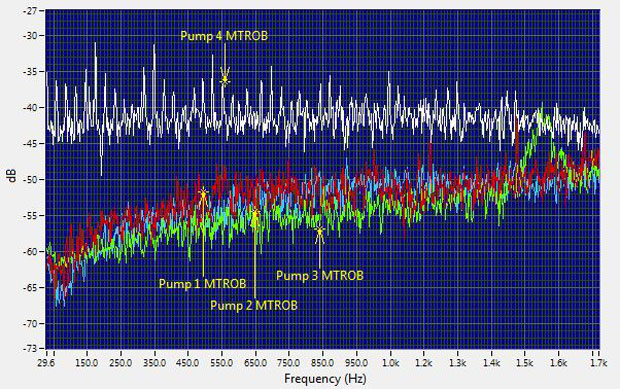The height and width of the screenshot is (389, 620).
Task: Click the 1.5k frequency axis tick label
Action: tap(525, 363)
